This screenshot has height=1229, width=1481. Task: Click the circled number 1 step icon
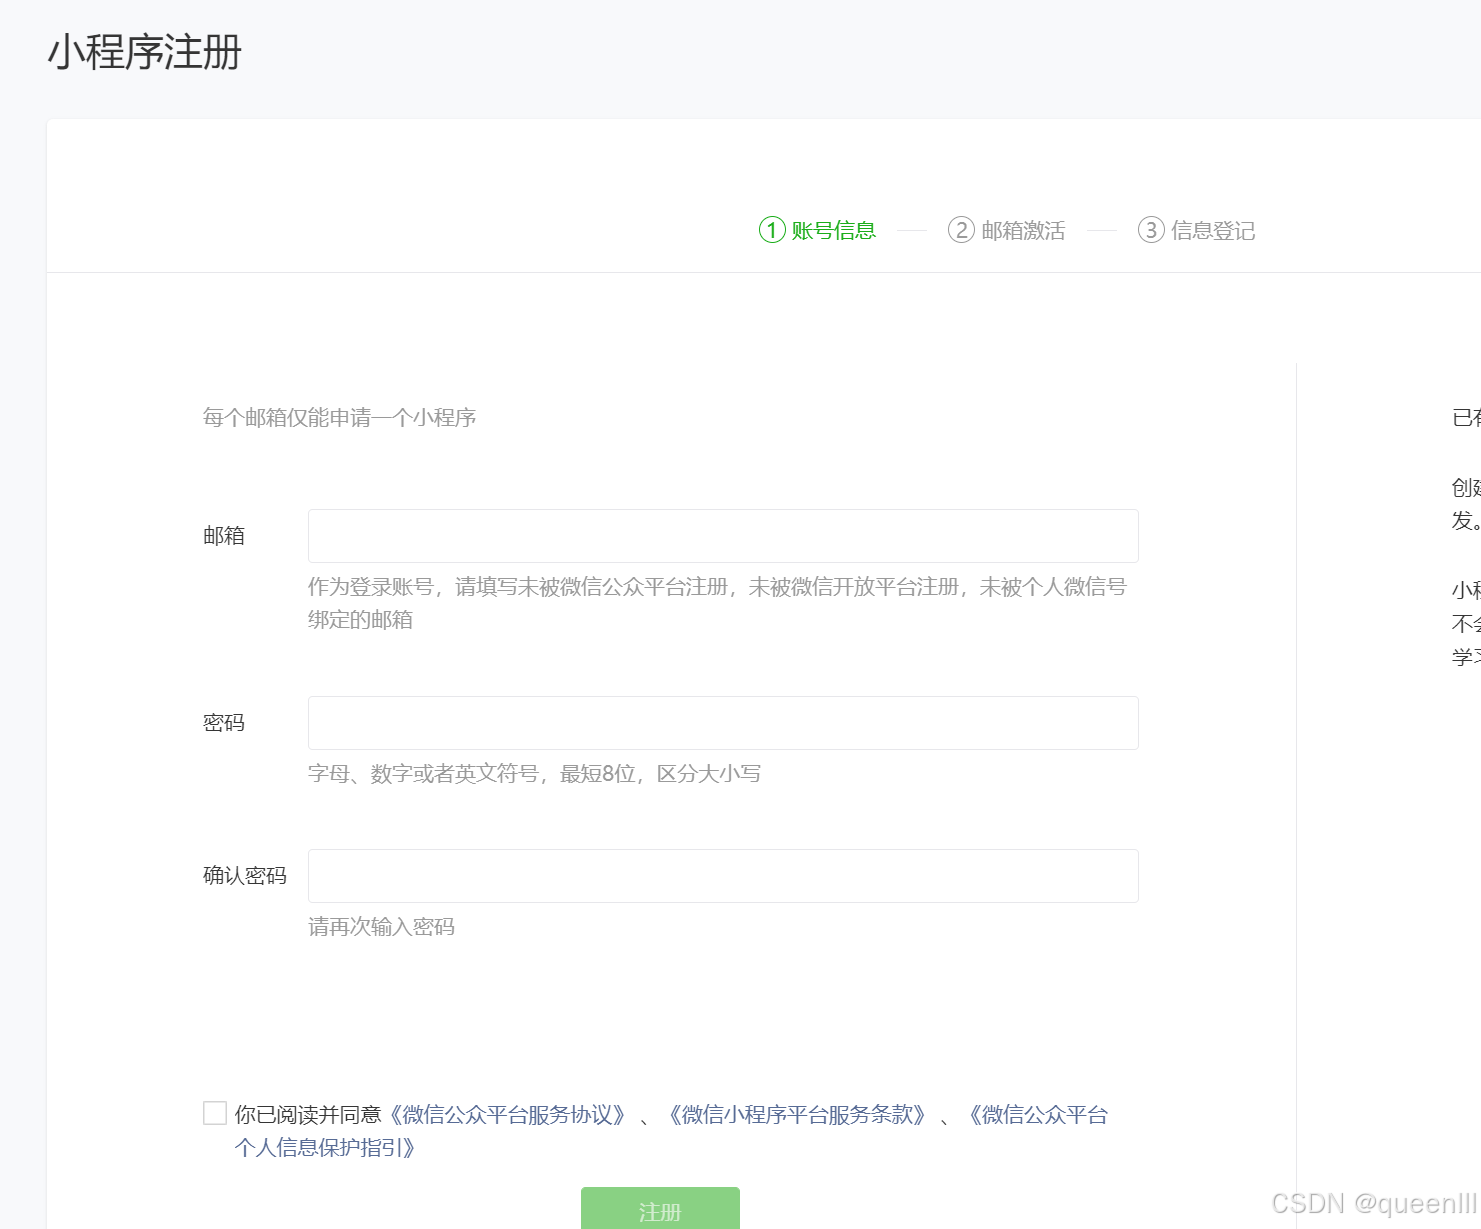(772, 230)
